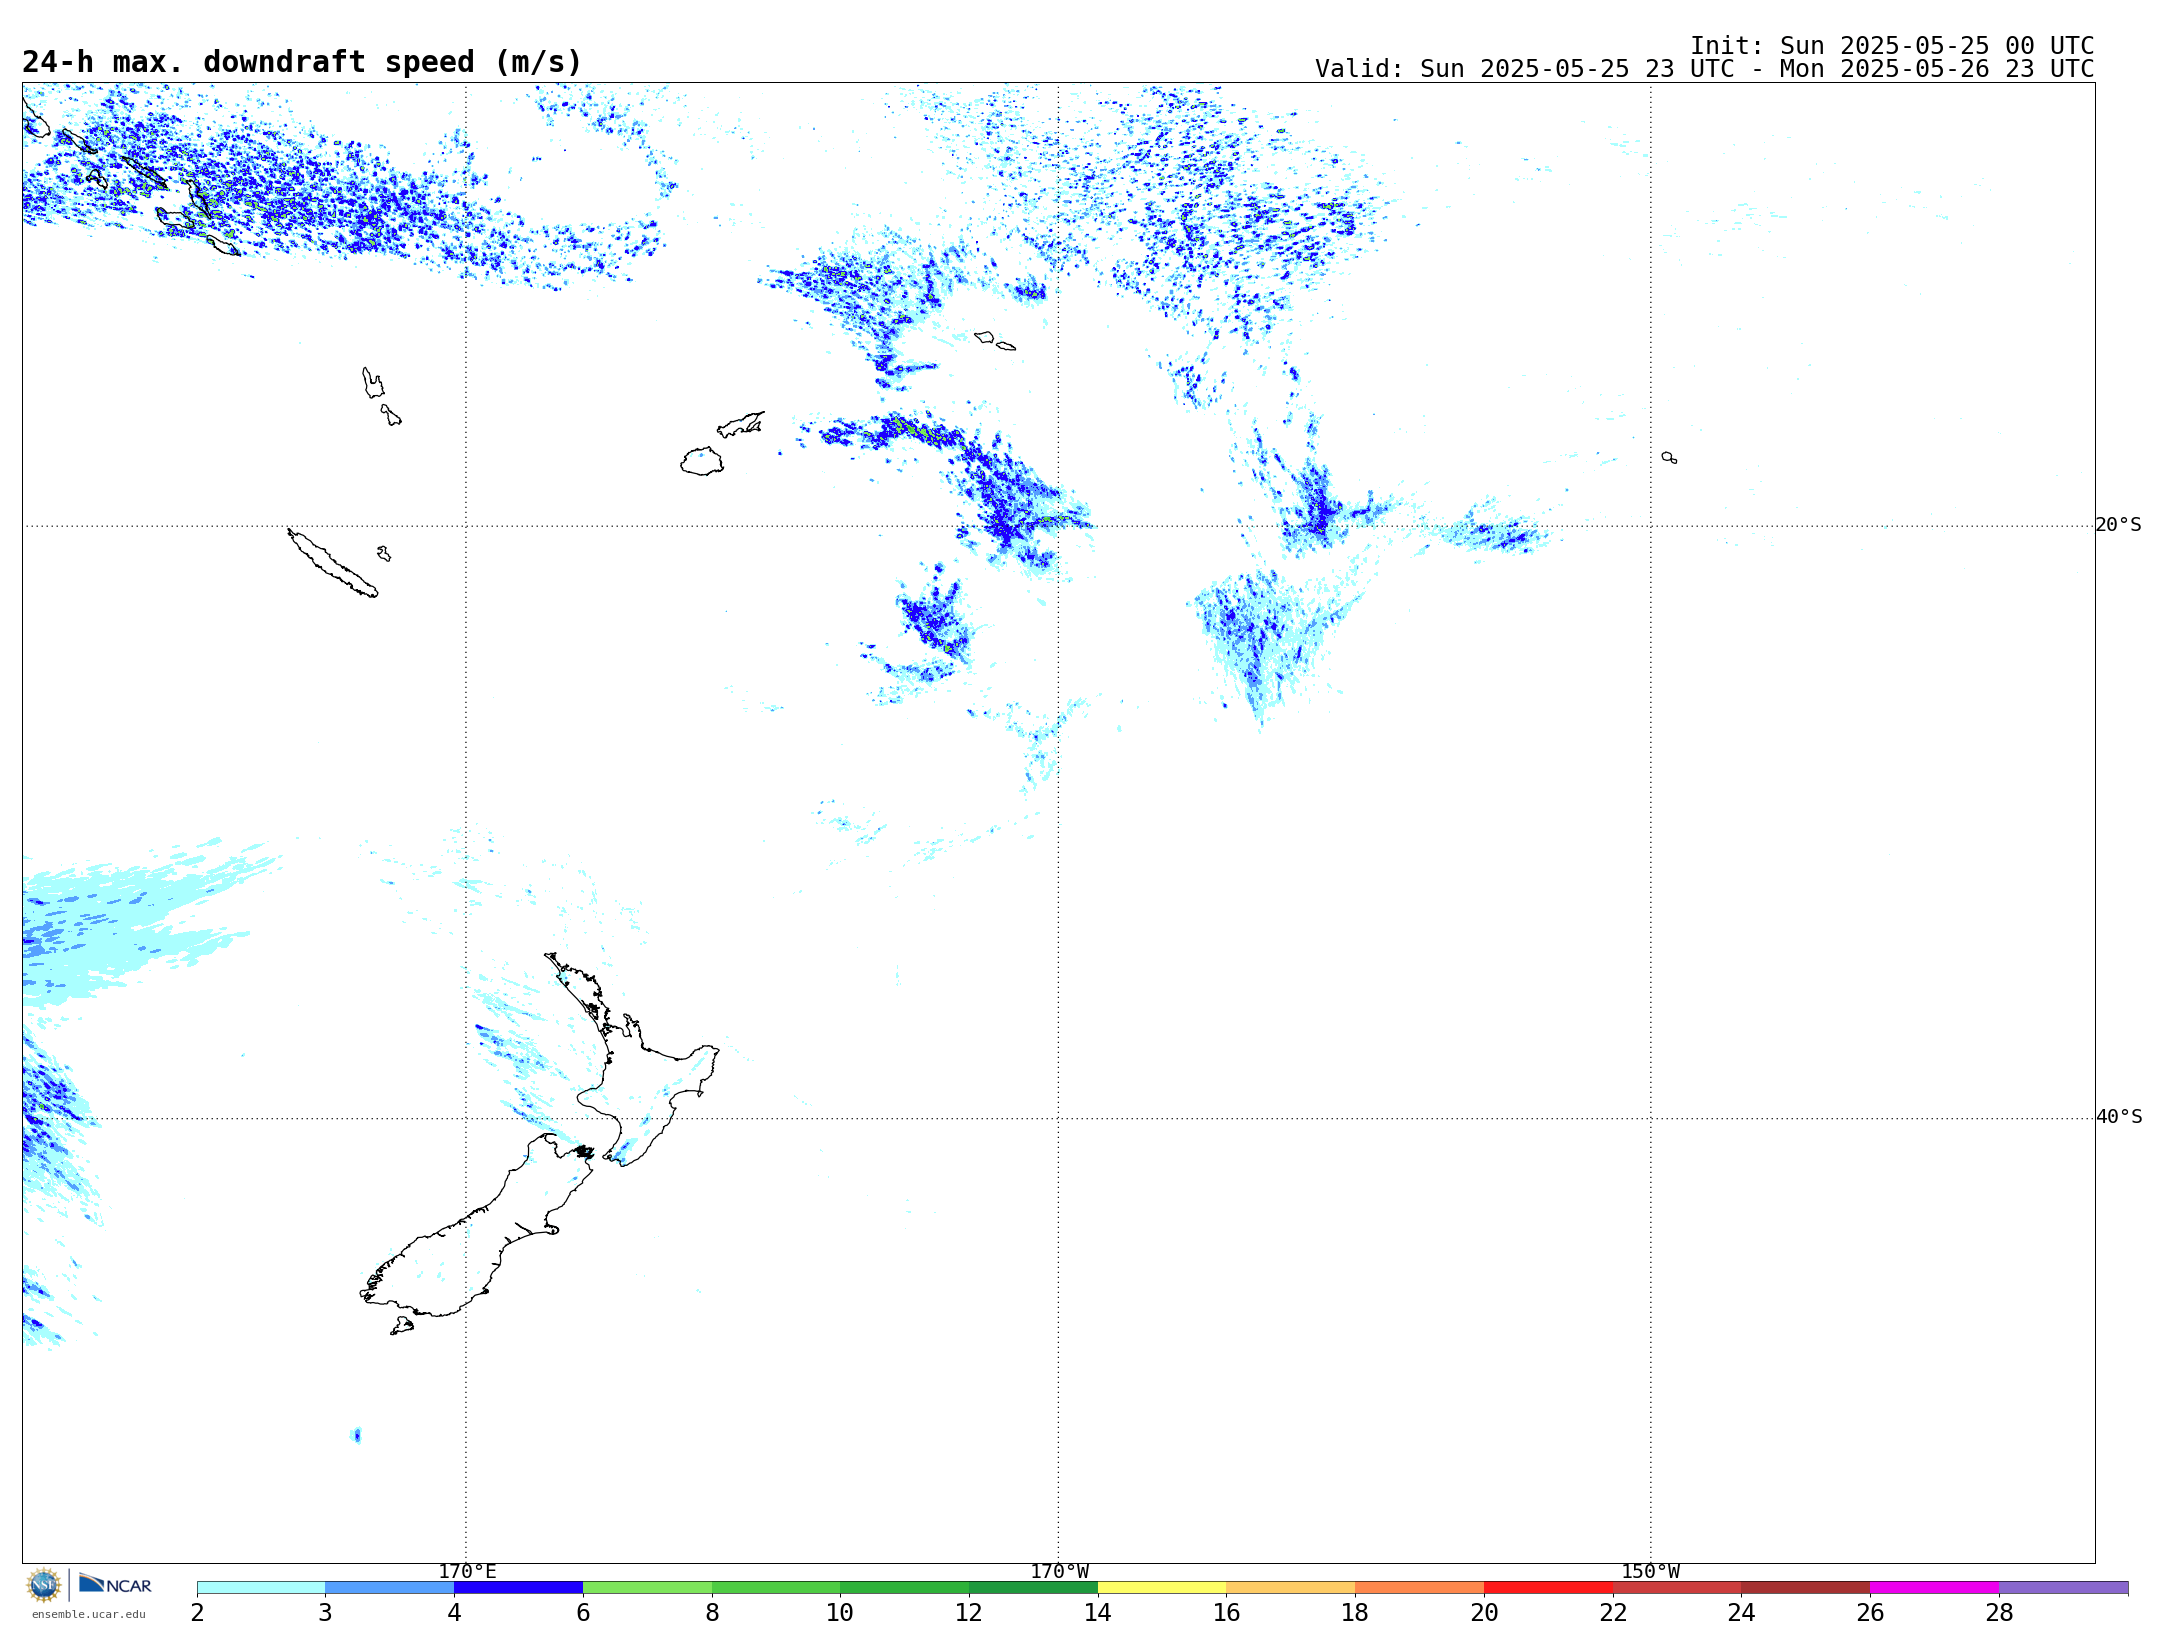Screen dimensions: 2160x1626
Task: Click colorbar tick label '14'
Action: pyautogui.click(x=1098, y=1612)
